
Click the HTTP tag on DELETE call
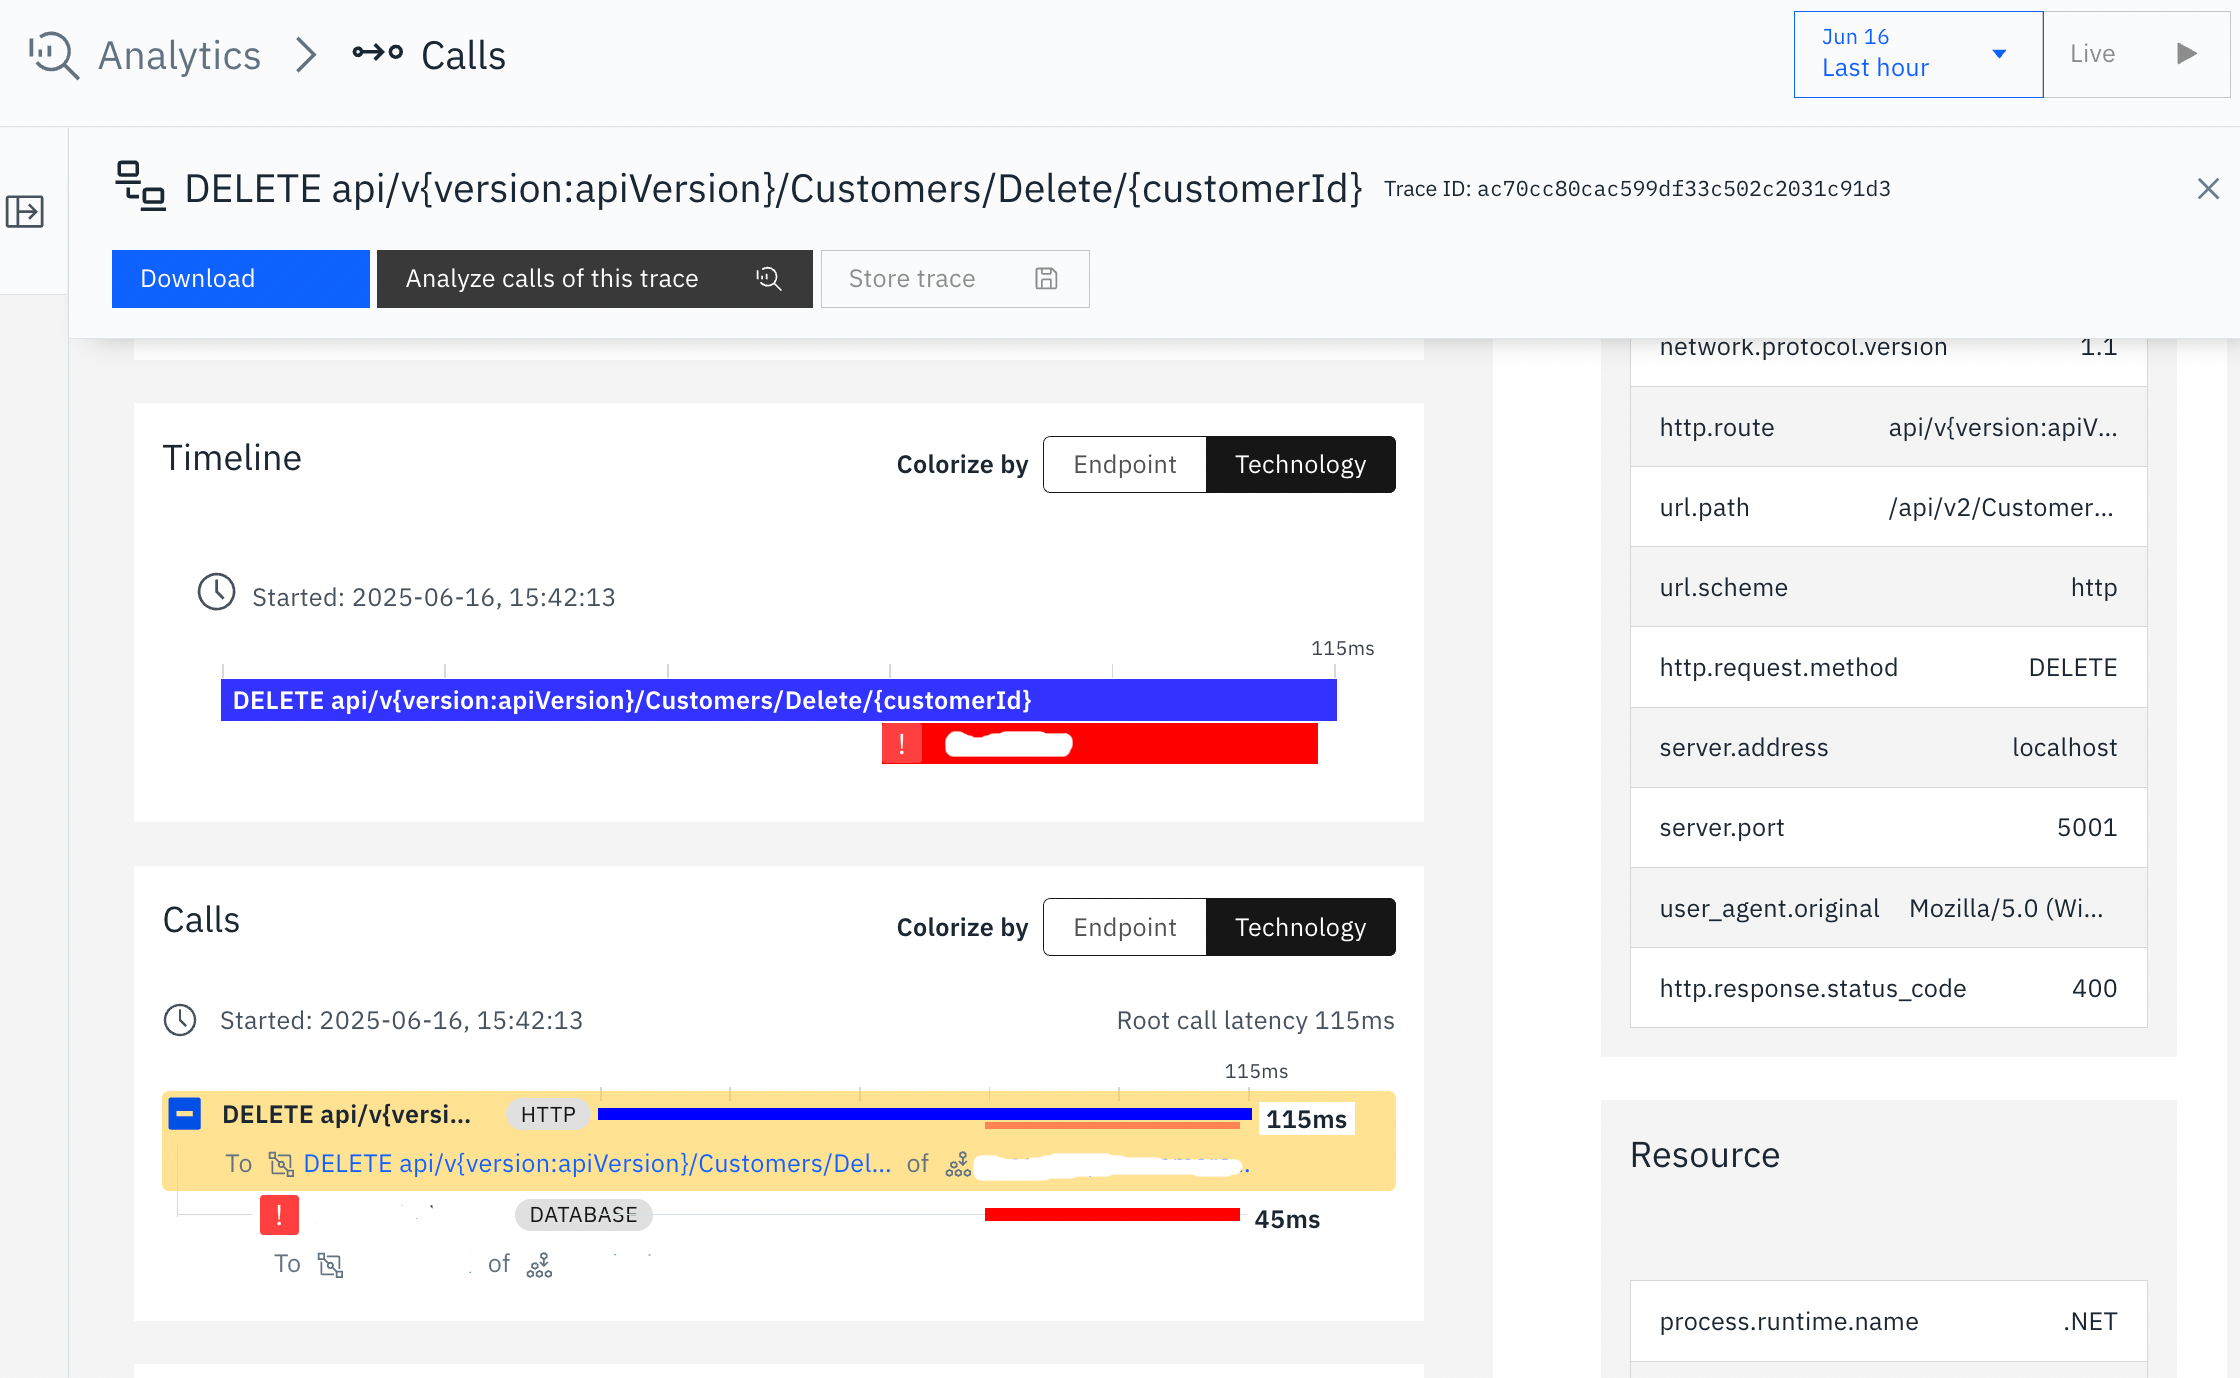tap(548, 1115)
